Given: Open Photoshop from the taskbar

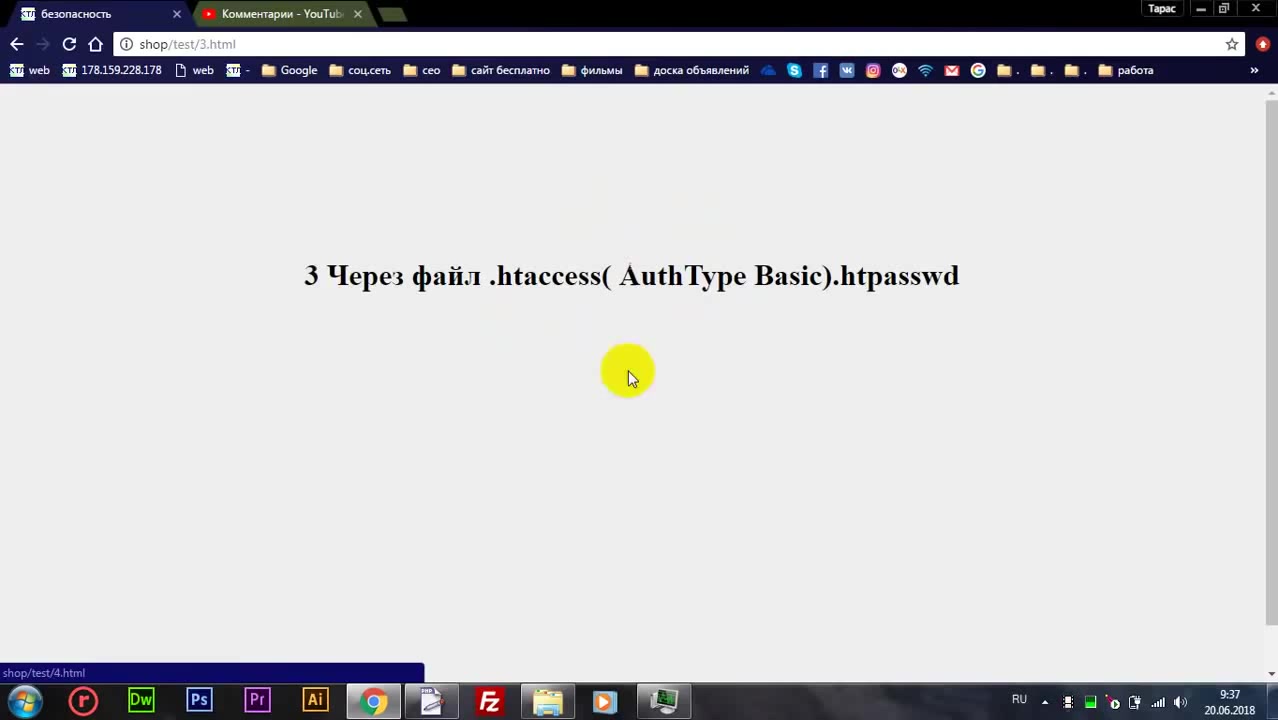Looking at the screenshot, I should (199, 701).
